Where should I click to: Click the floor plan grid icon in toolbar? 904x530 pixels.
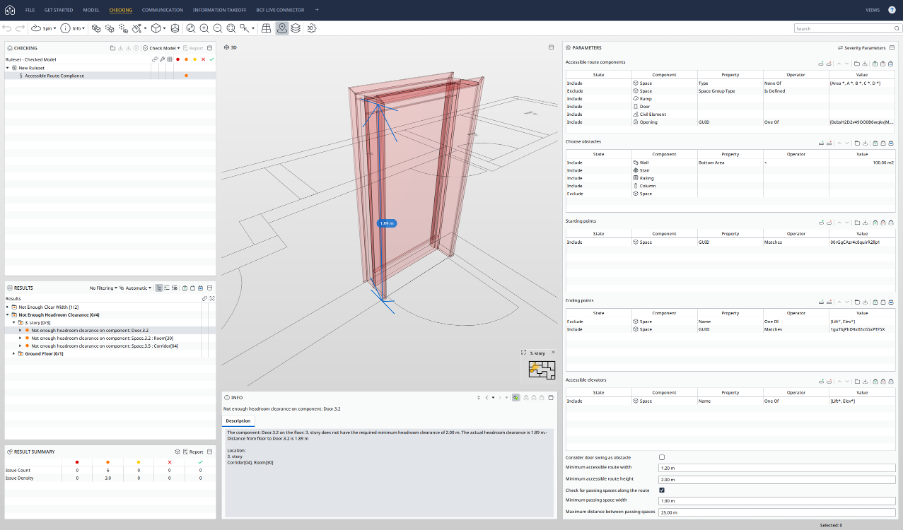(264, 28)
